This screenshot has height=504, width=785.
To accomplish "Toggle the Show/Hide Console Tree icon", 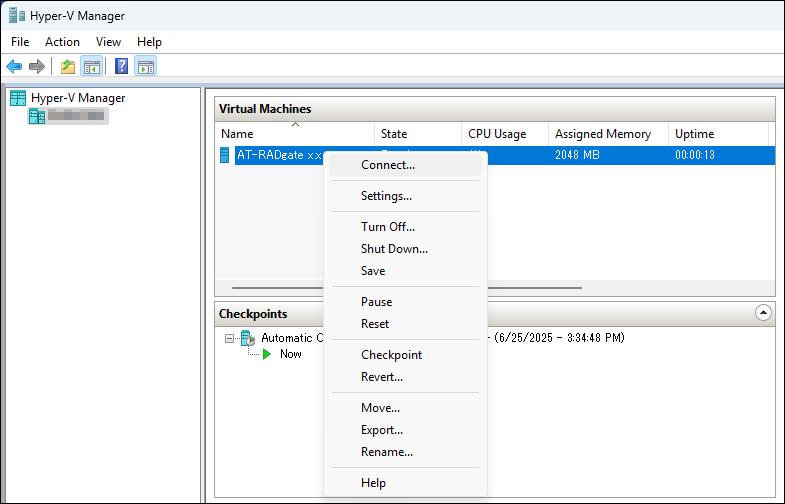I will [x=91, y=67].
